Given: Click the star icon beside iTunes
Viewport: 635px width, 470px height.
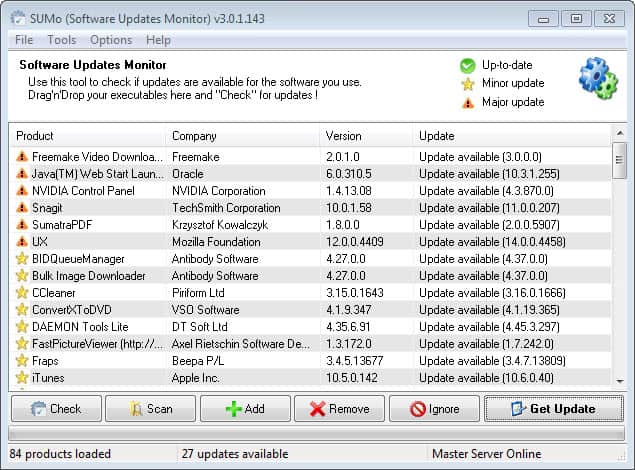Looking at the screenshot, I should click(x=22, y=377).
